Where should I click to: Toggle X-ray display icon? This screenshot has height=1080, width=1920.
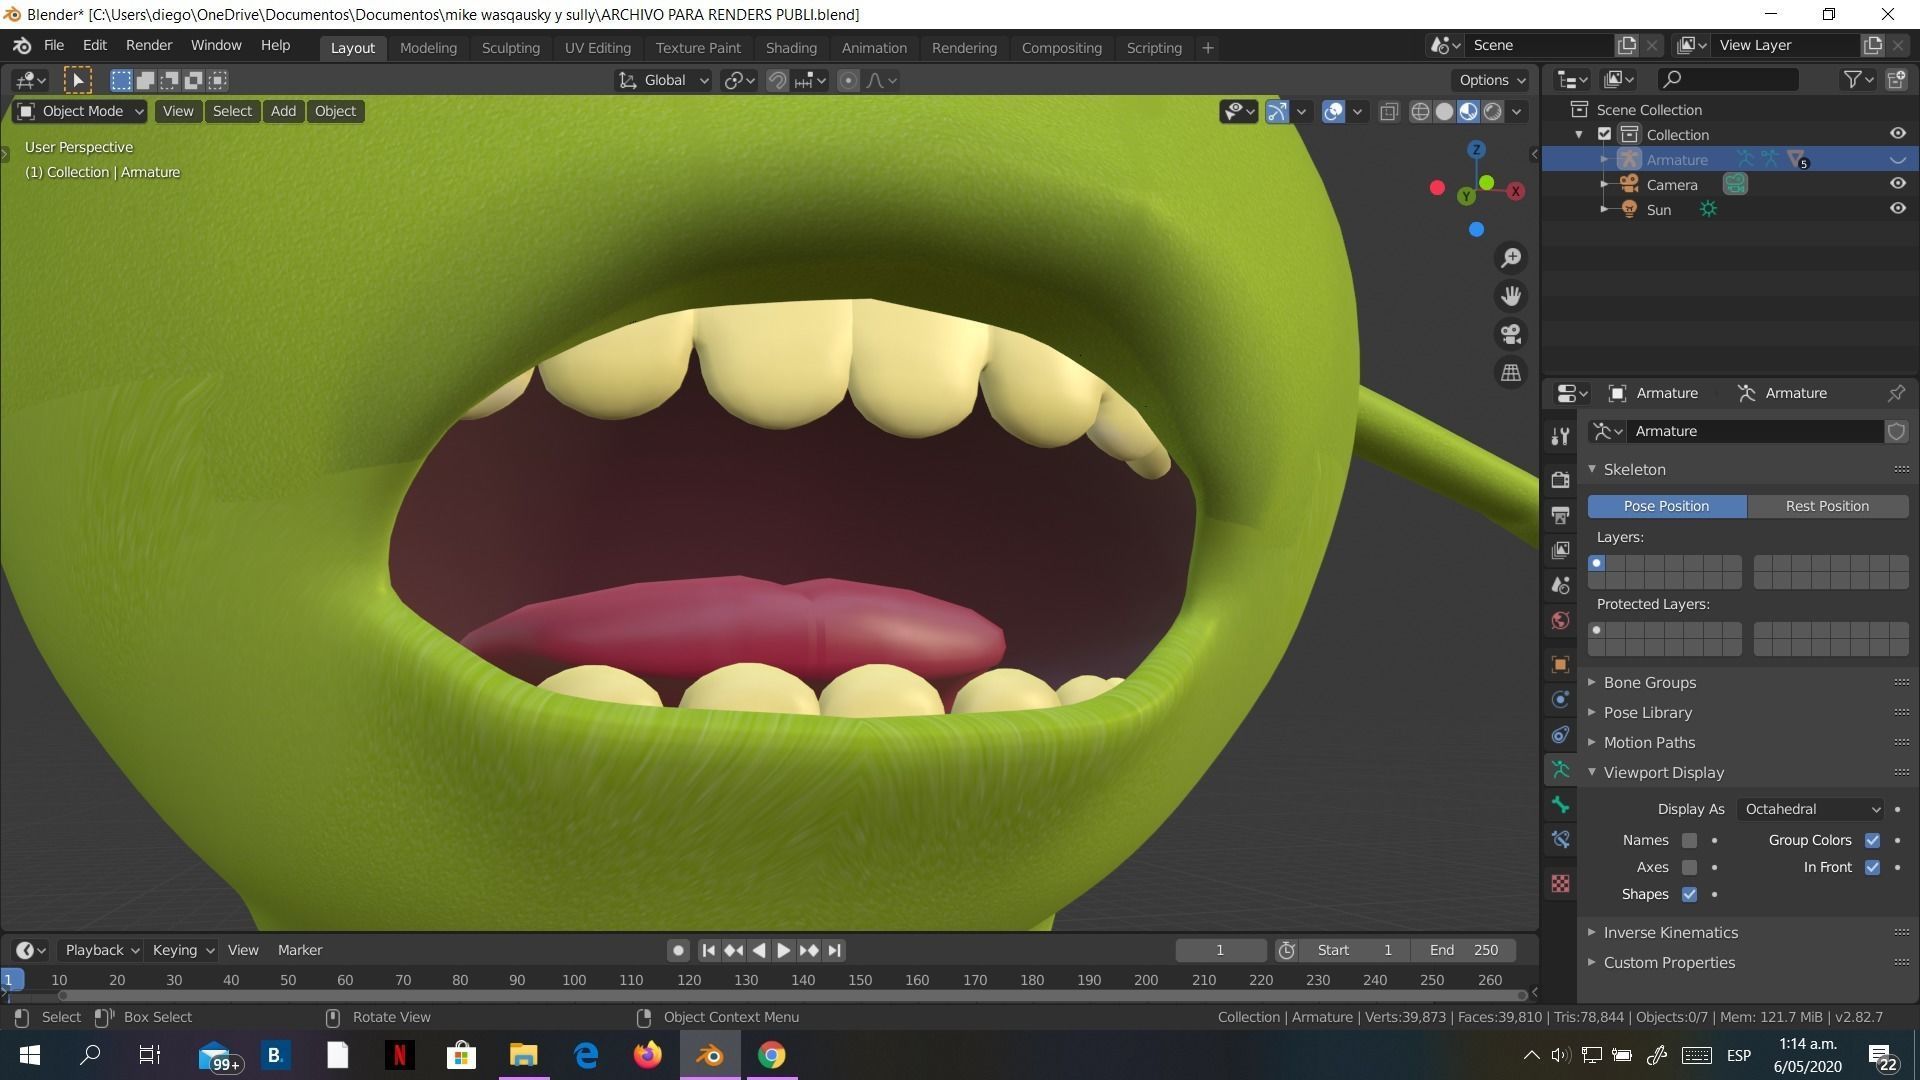pyautogui.click(x=1389, y=111)
